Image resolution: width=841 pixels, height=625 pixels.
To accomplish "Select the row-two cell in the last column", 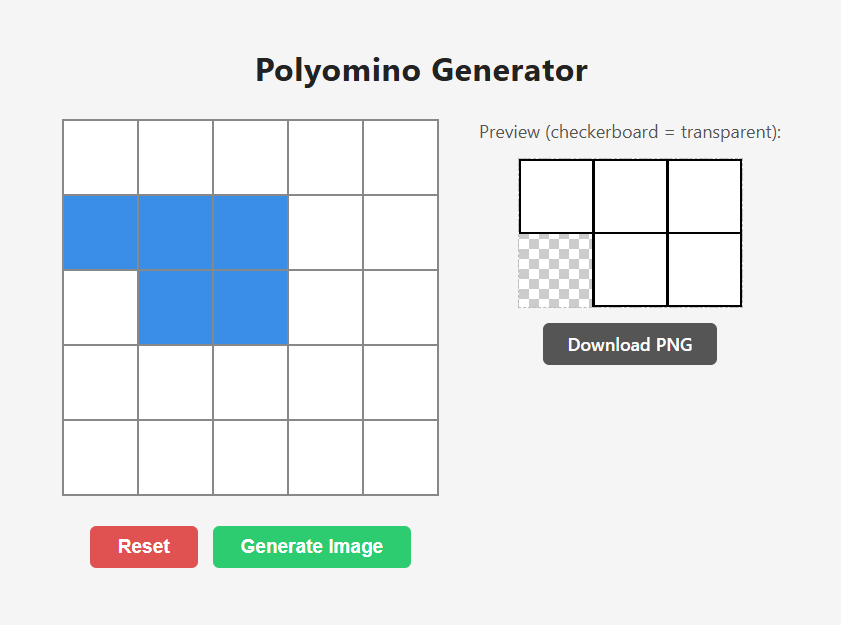I will pyautogui.click(x=400, y=233).
